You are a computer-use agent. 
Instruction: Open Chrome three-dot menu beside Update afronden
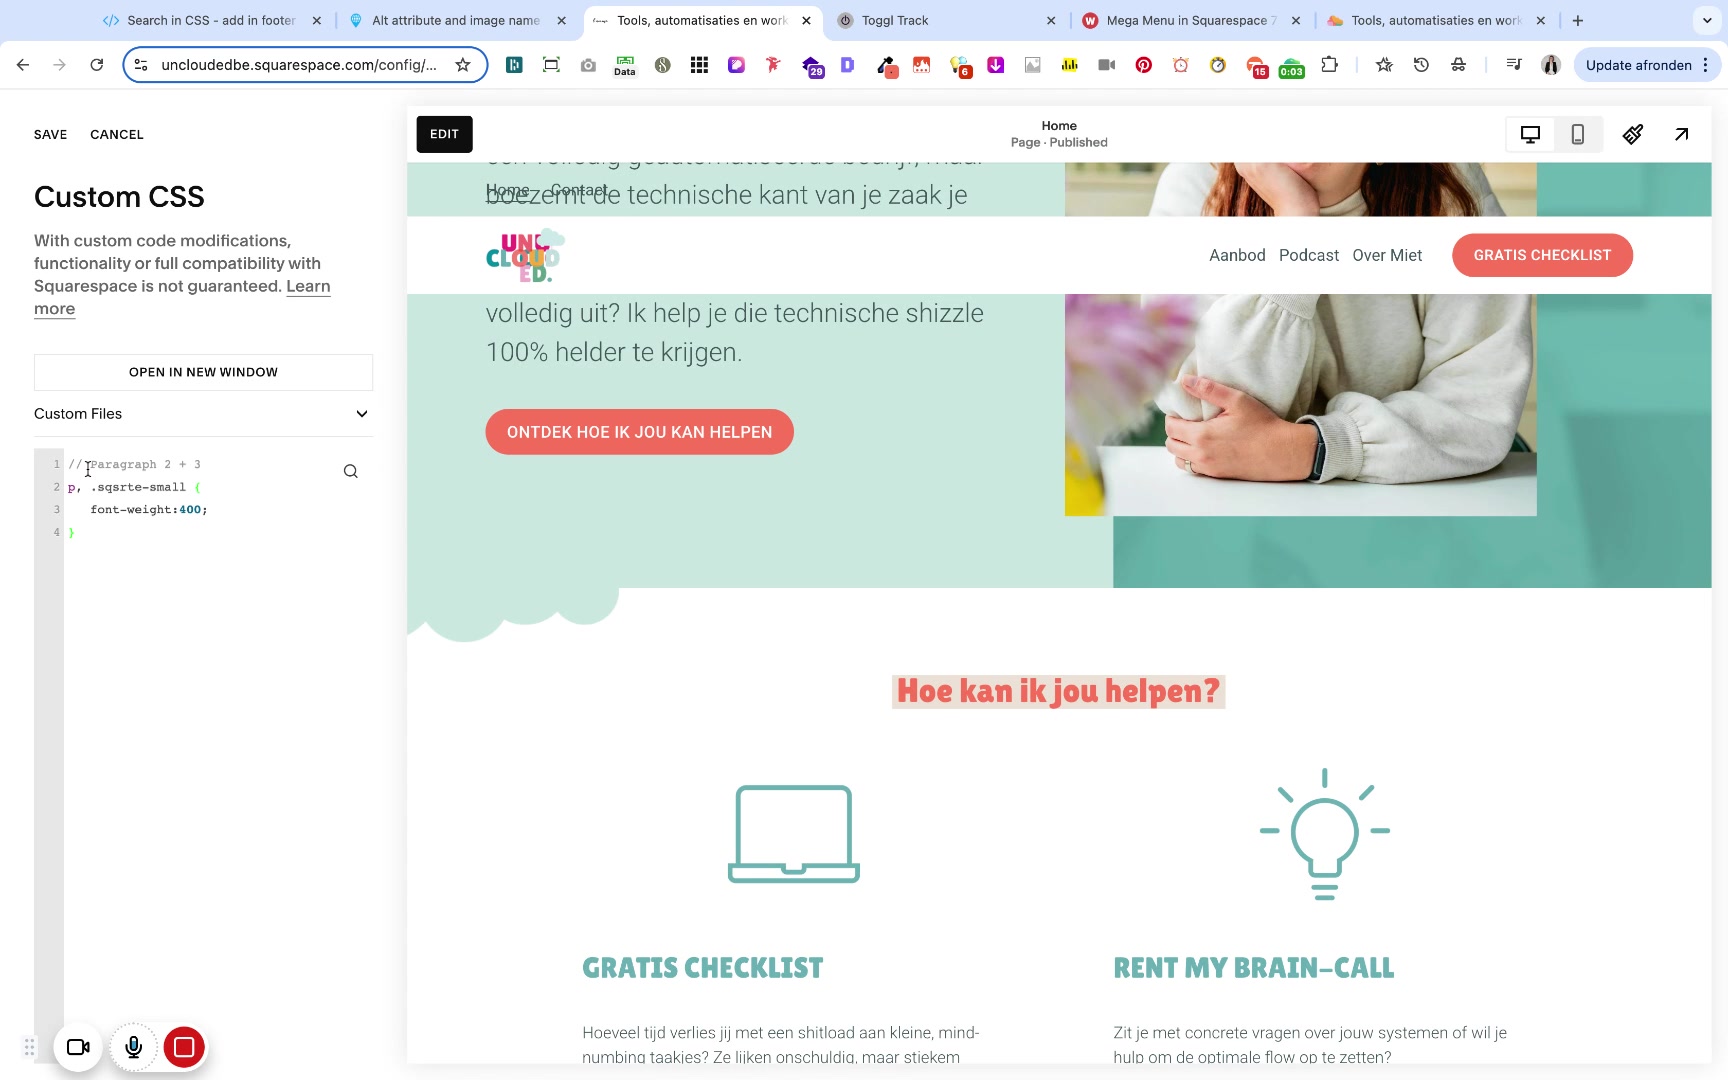(x=1706, y=65)
